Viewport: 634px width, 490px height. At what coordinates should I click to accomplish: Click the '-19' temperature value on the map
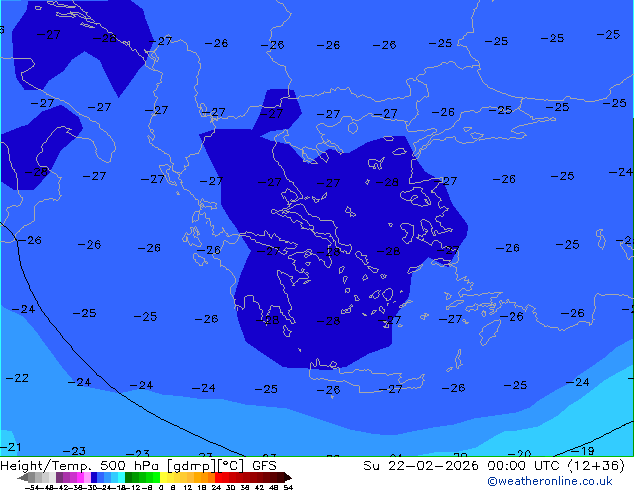[x=582, y=451]
